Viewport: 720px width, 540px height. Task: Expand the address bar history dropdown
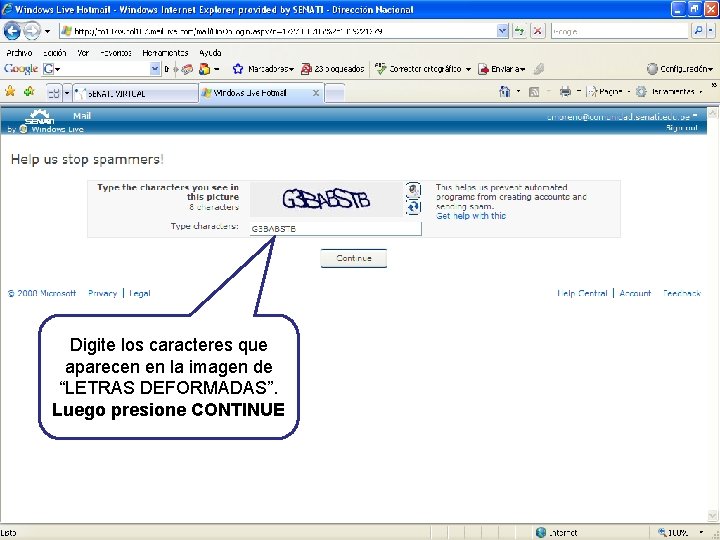pos(503,31)
